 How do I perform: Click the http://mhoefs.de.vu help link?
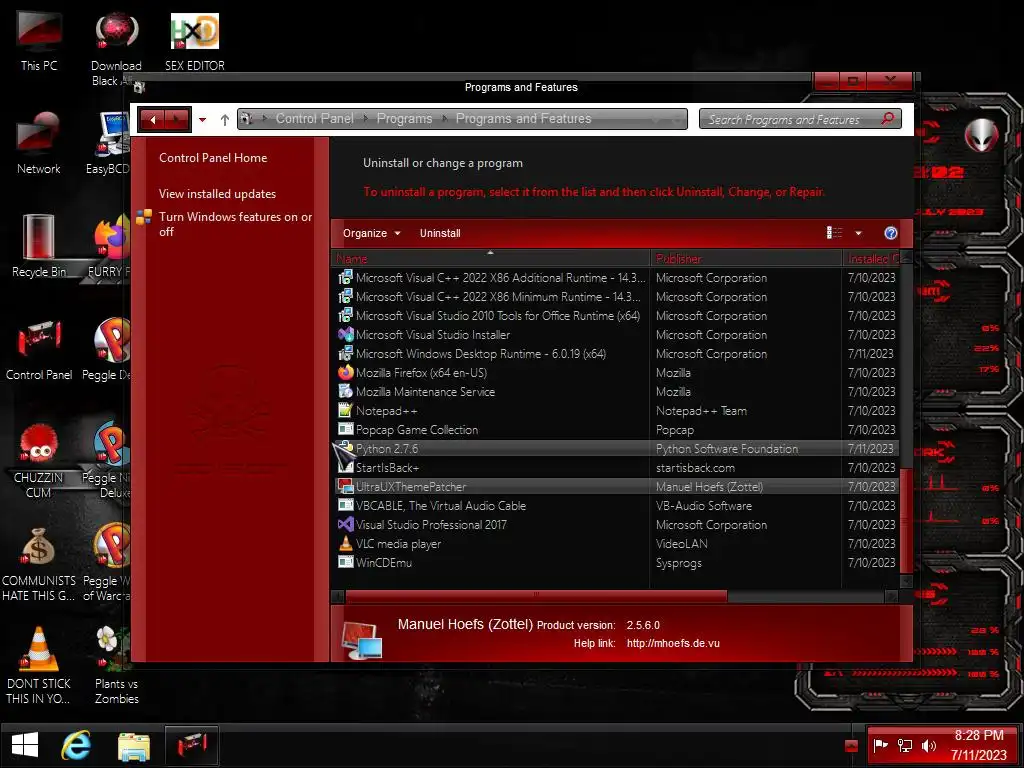[x=673, y=643]
